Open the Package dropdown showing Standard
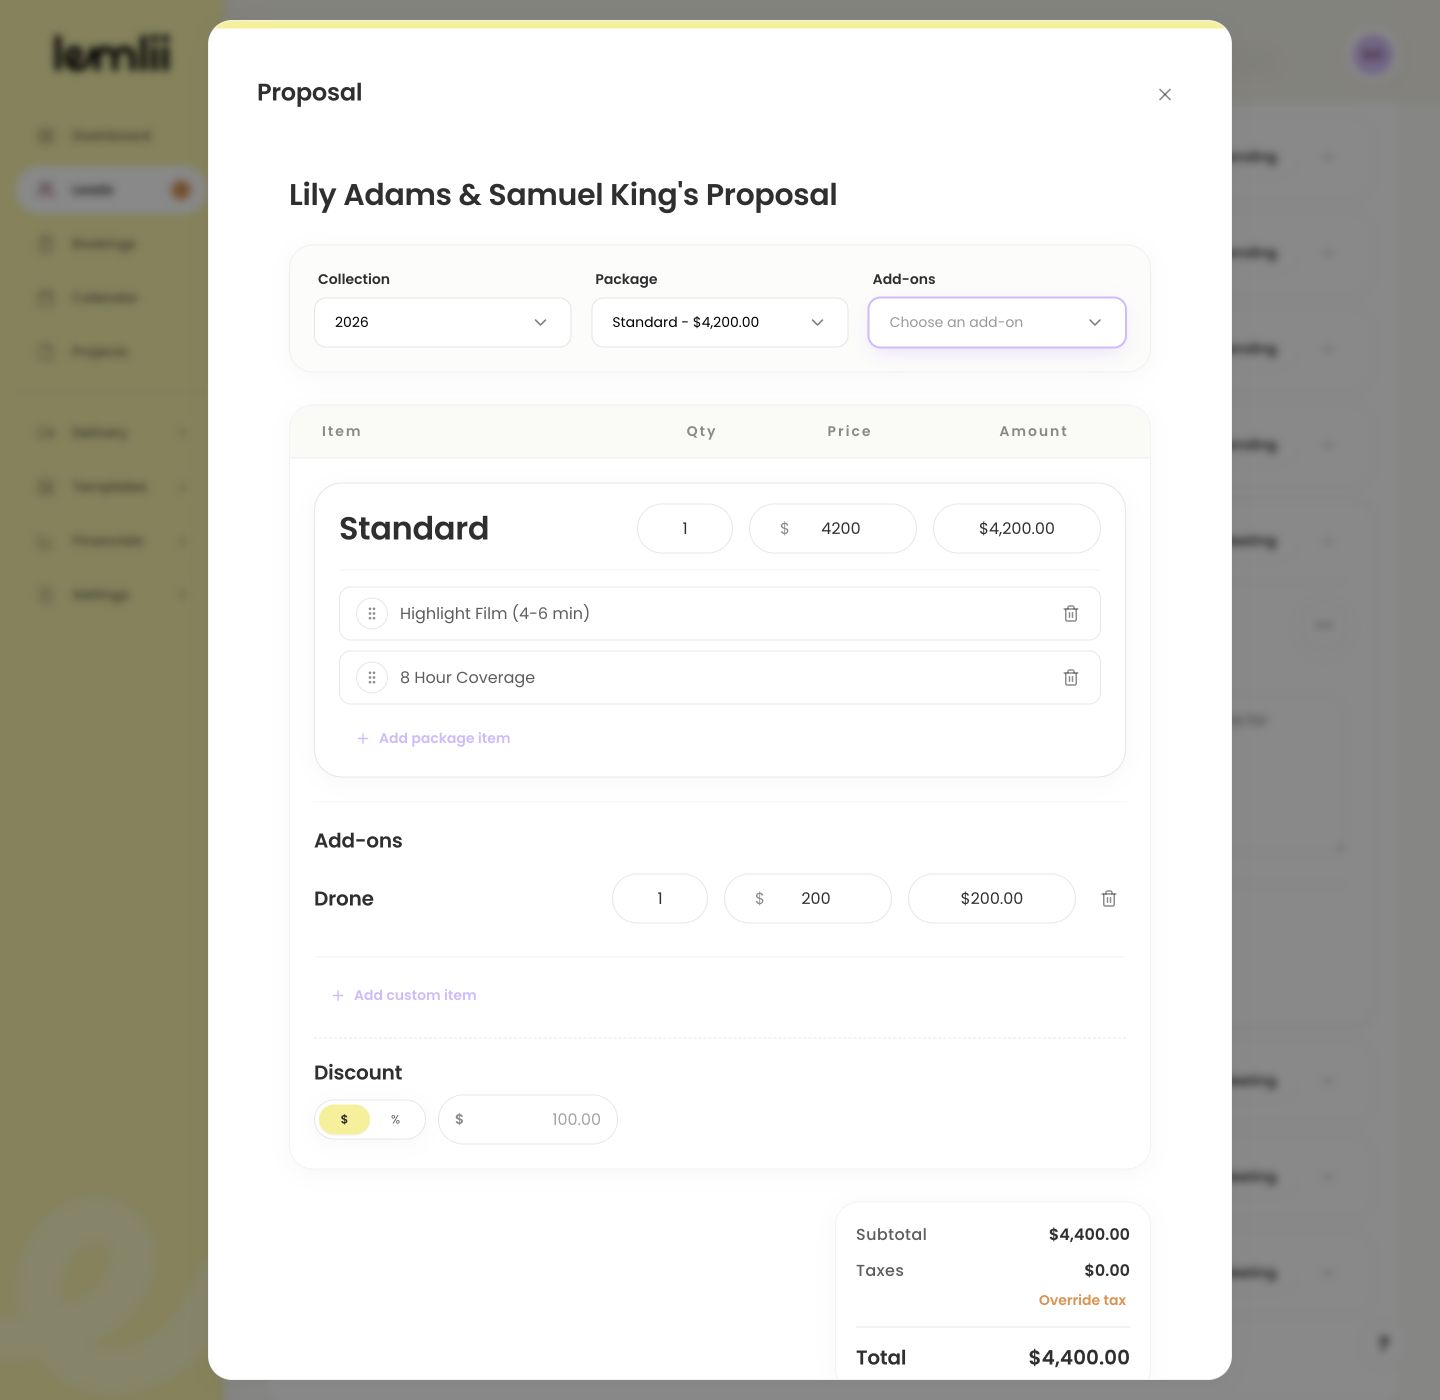Screen dimensions: 1440x1400 [720, 322]
